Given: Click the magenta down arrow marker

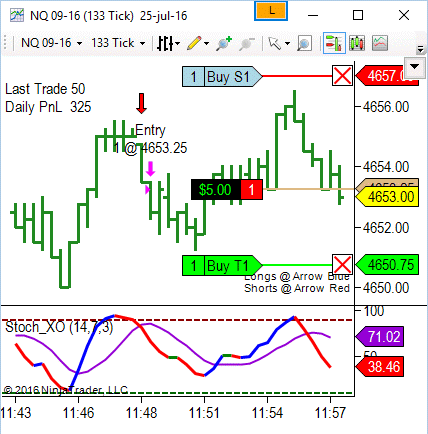Looking at the screenshot, I should point(151,169).
